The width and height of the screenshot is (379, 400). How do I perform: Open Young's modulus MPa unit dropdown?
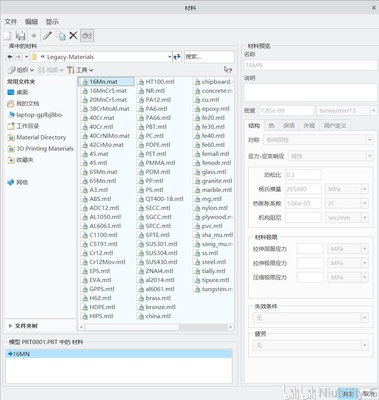[347, 189]
